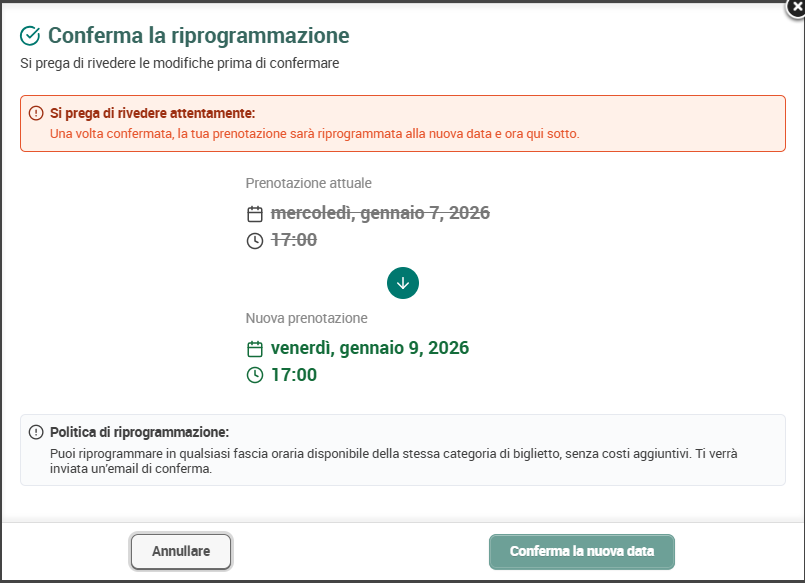Click the warning icon in the red alert box
Image resolution: width=805 pixels, height=583 pixels.
[x=36, y=113]
